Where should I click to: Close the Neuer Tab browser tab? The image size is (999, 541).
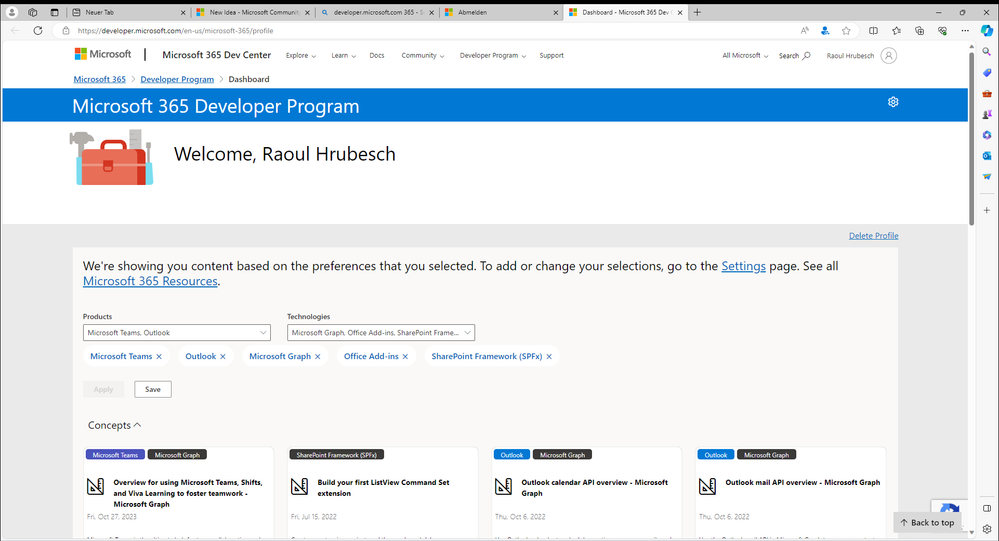coord(183,12)
